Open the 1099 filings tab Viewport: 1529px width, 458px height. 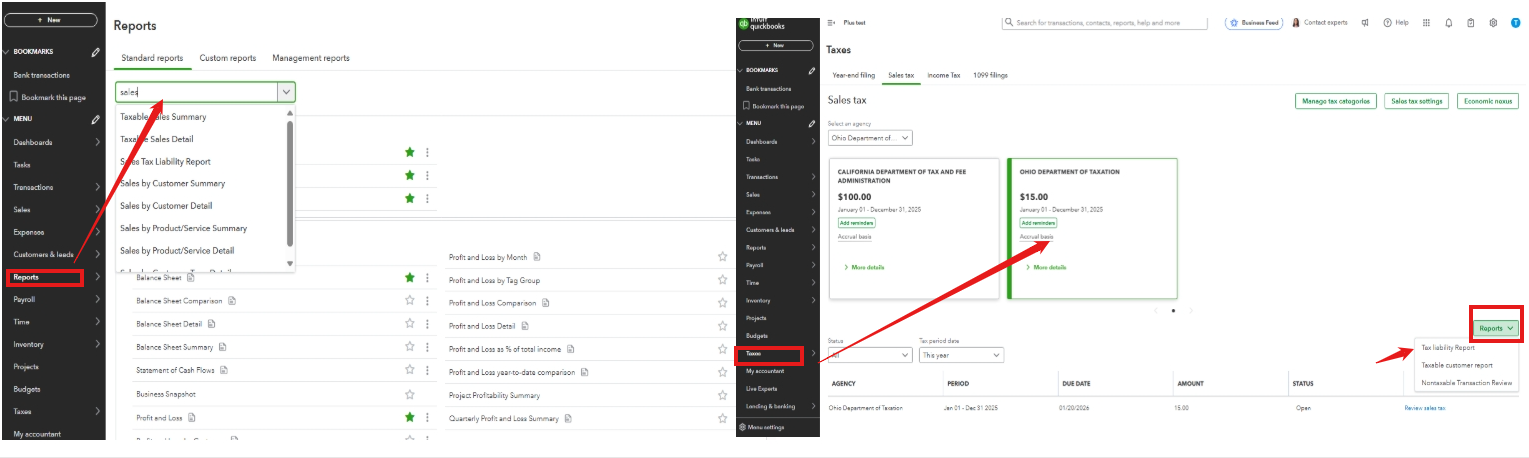pyautogui.click(x=990, y=75)
